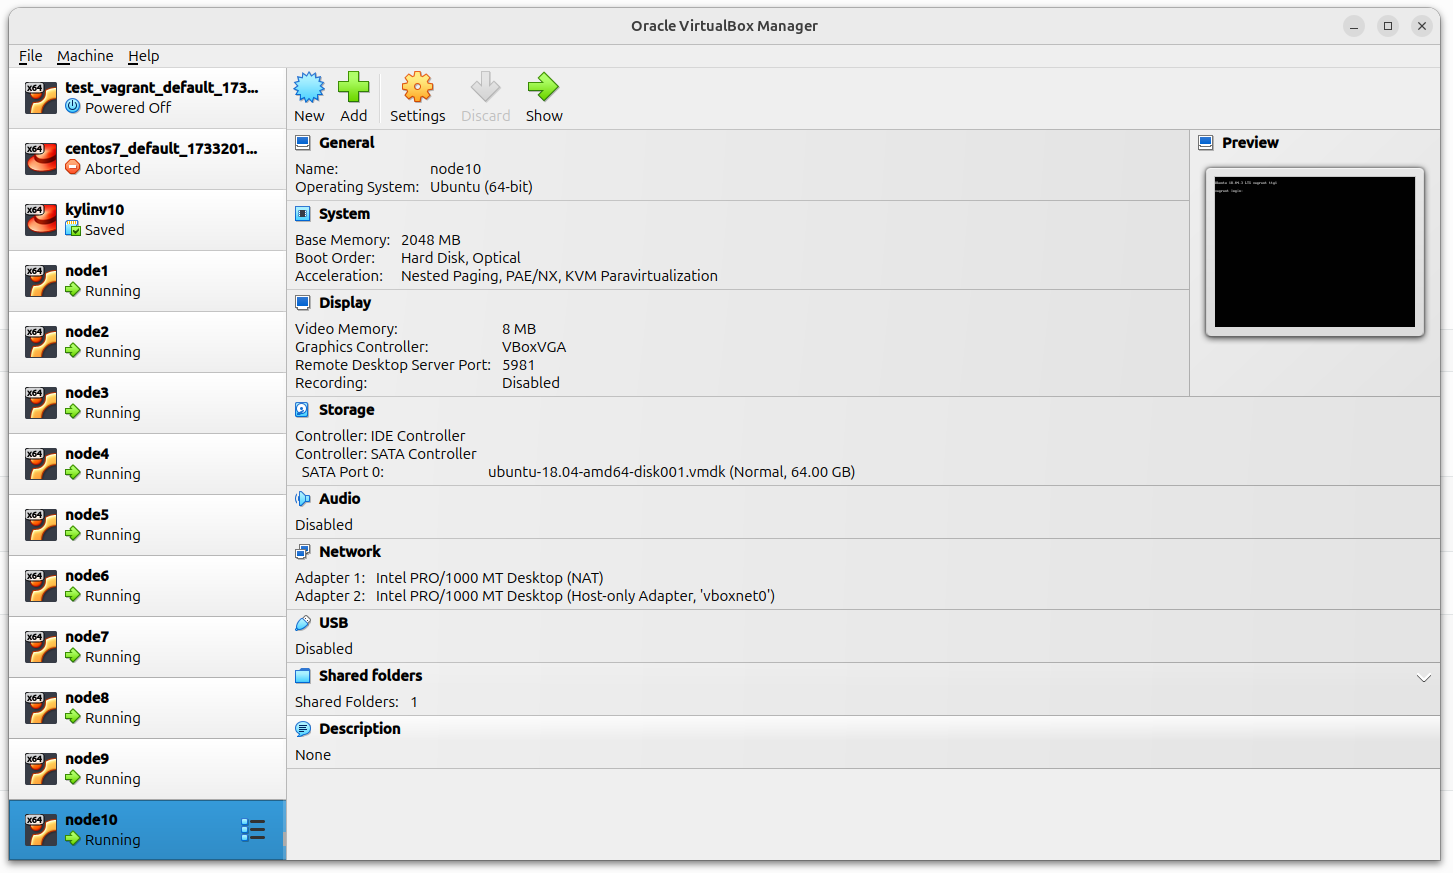The image size is (1453, 873).
Task: Select the node2 virtual machine
Action: point(147,342)
